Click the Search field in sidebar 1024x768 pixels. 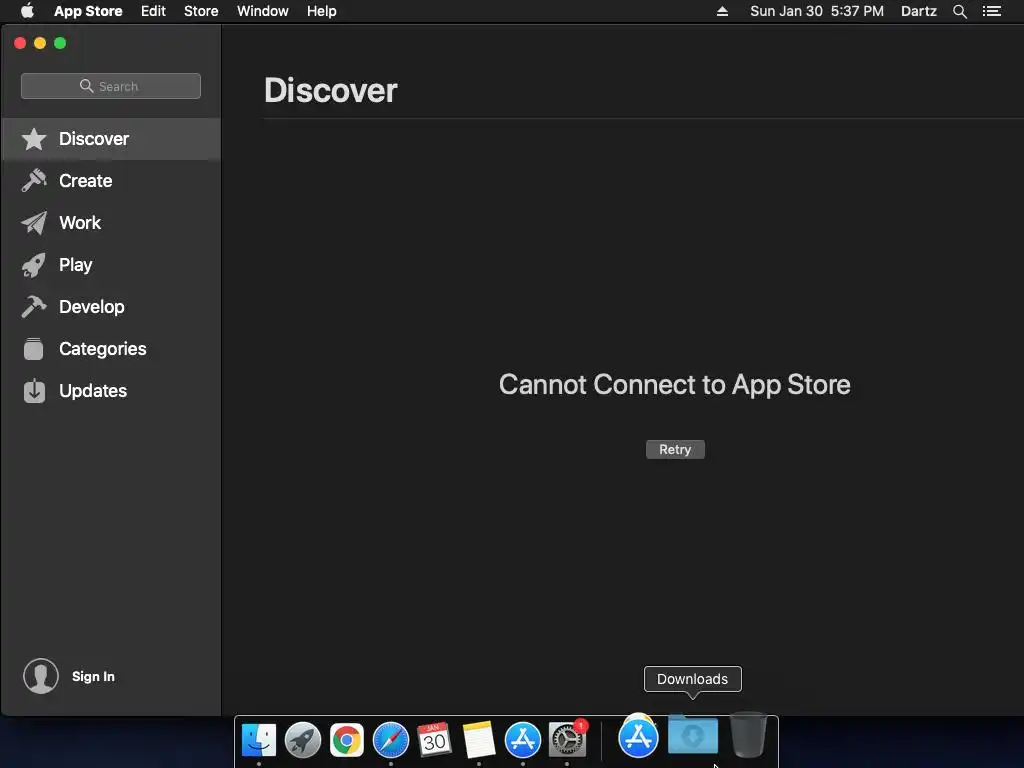click(111, 86)
